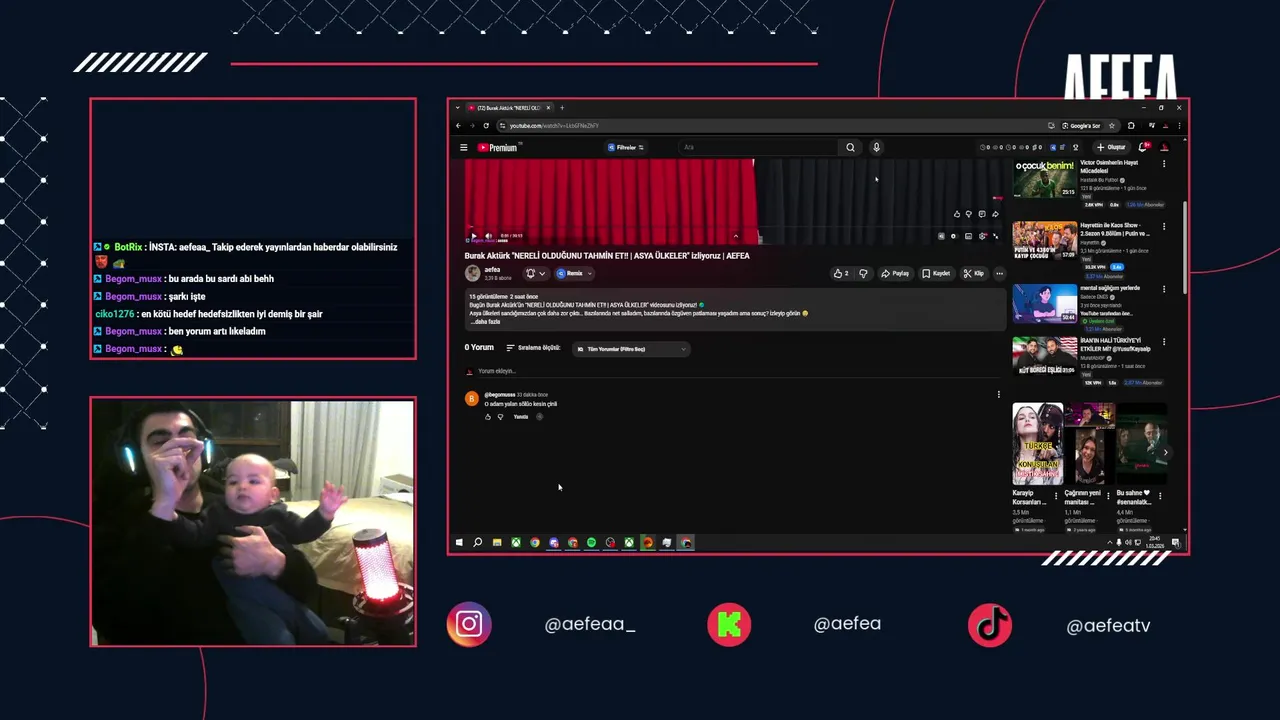This screenshot has height=720, width=1280.
Task: Bookmark page with star icon
Action: click(x=1111, y=126)
